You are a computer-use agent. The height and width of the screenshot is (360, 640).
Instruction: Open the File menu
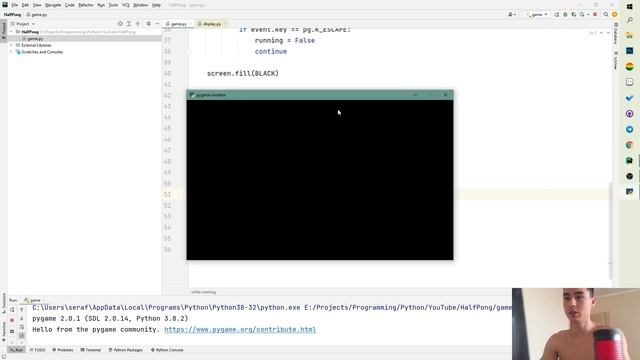pyautogui.click(x=14, y=5)
